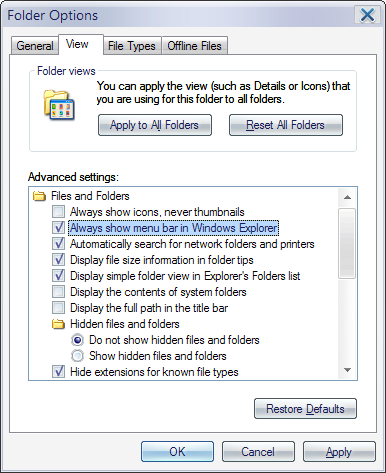386x473 pixels.
Task: Click the Folder views icon
Action: coord(59,105)
